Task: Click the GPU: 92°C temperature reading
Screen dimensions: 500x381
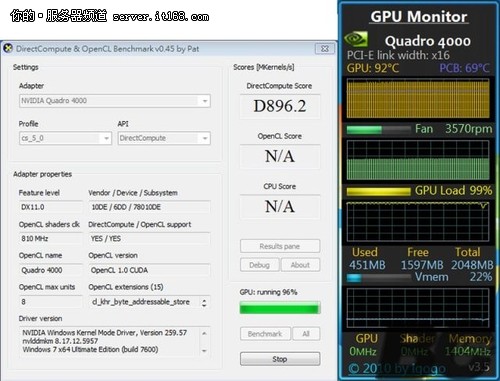Action: pyautogui.click(x=373, y=68)
